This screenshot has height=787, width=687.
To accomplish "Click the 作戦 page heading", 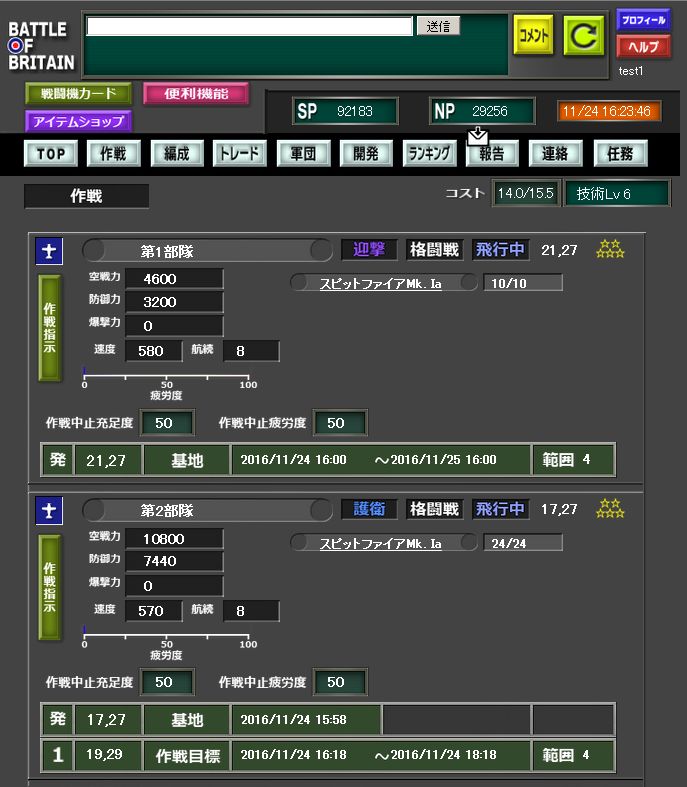I will point(86,196).
